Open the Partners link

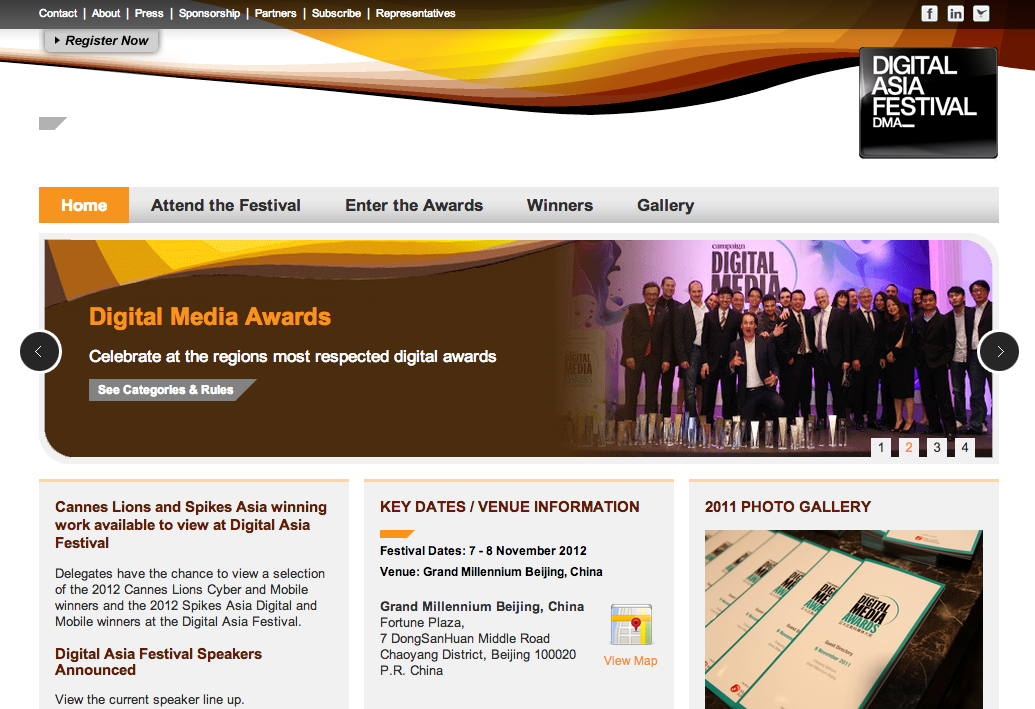pyautogui.click(x=275, y=13)
